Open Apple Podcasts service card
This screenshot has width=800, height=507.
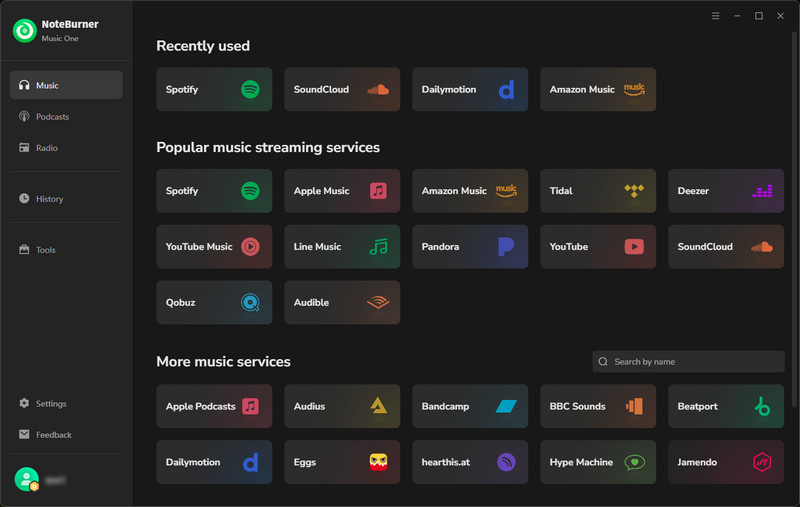click(x=214, y=406)
